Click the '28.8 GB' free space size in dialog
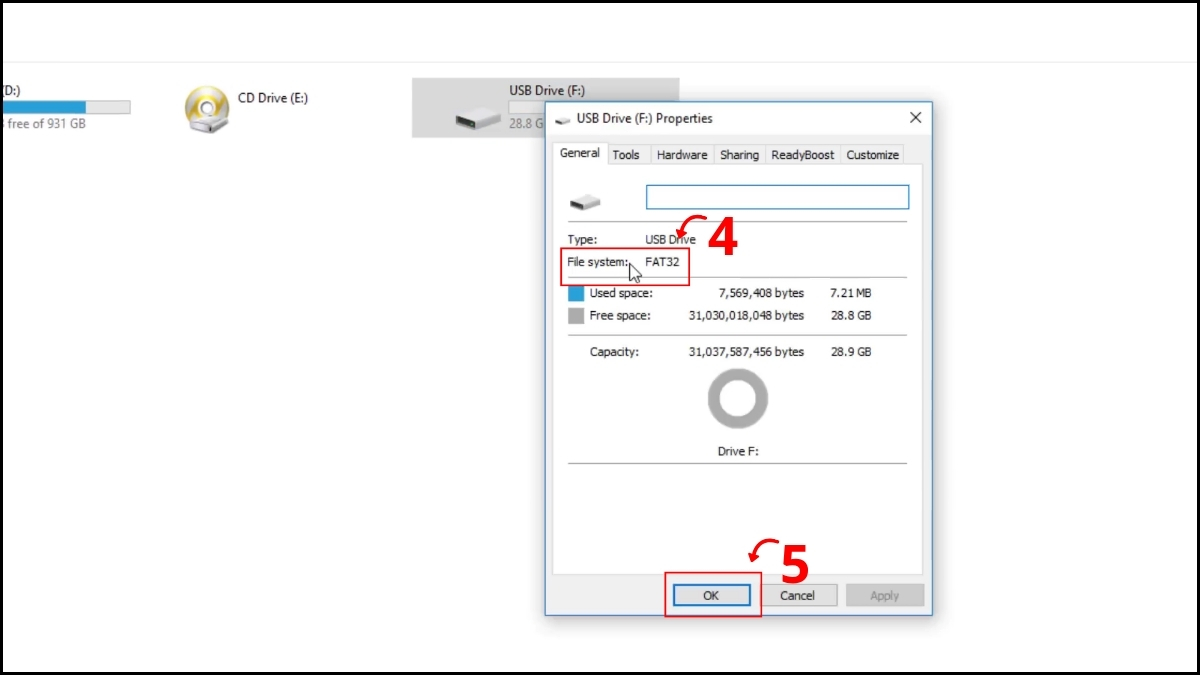This screenshot has height=675, width=1200. (x=850, y=316)
